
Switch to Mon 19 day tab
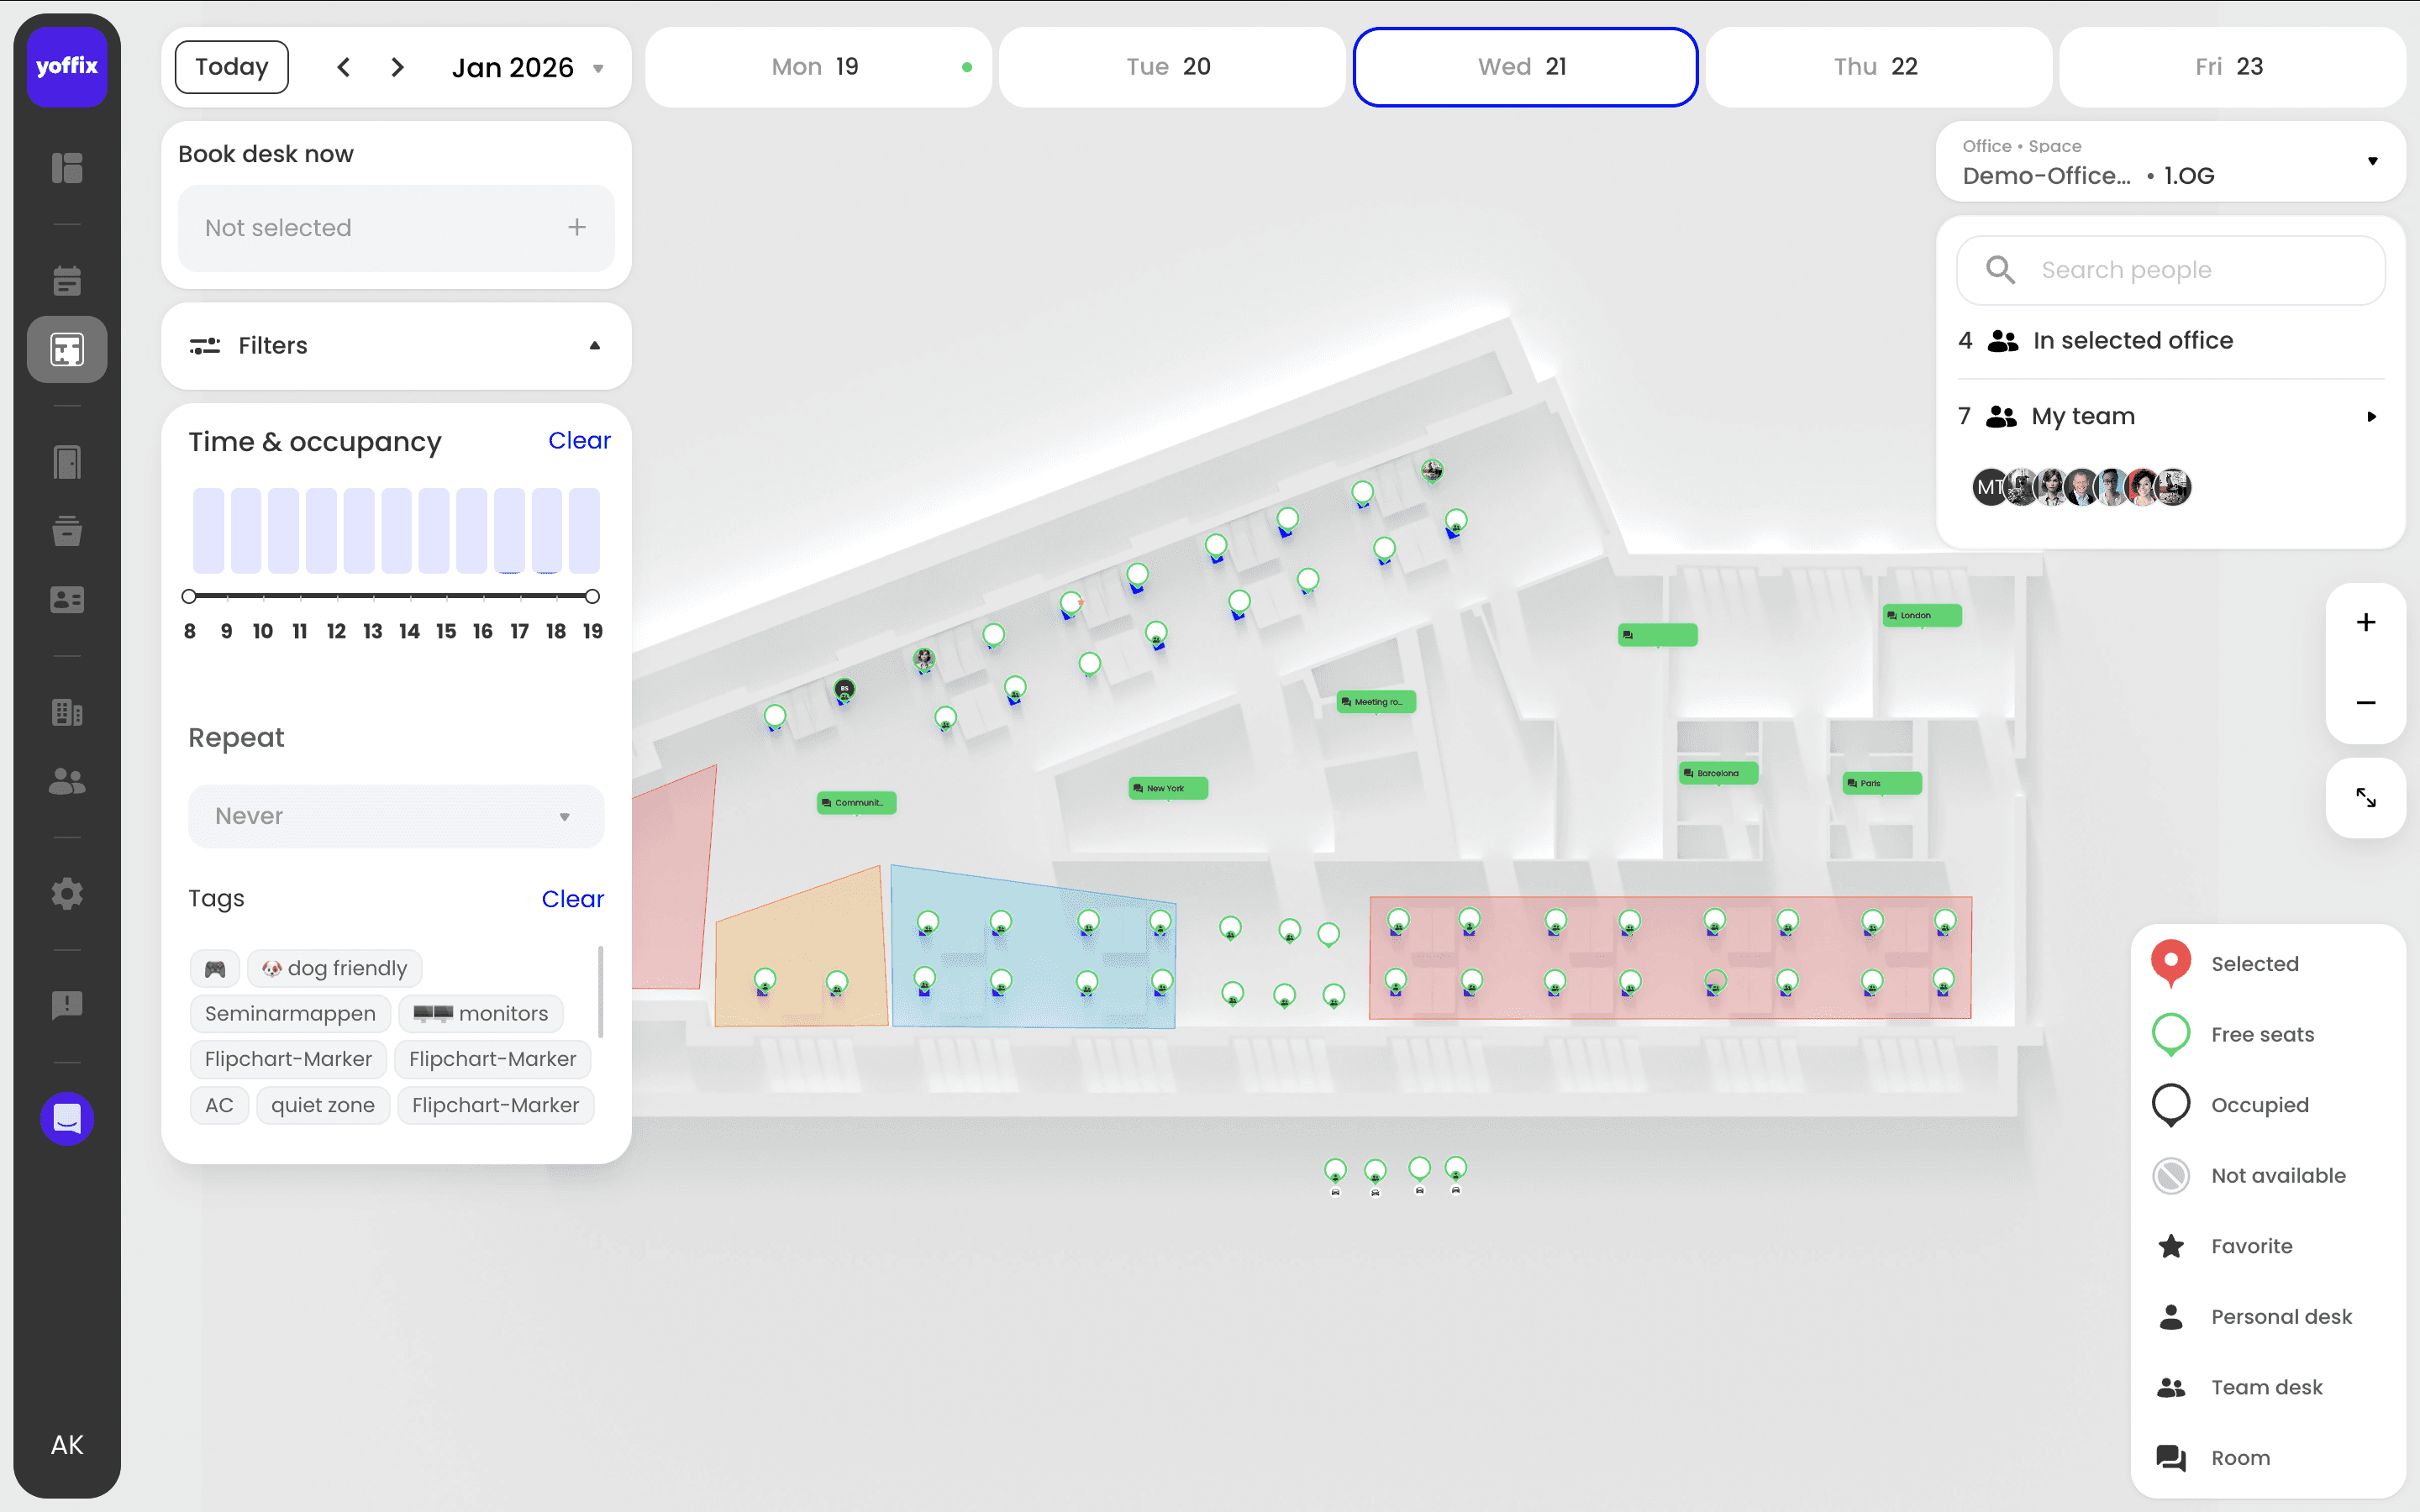[817, 67]
